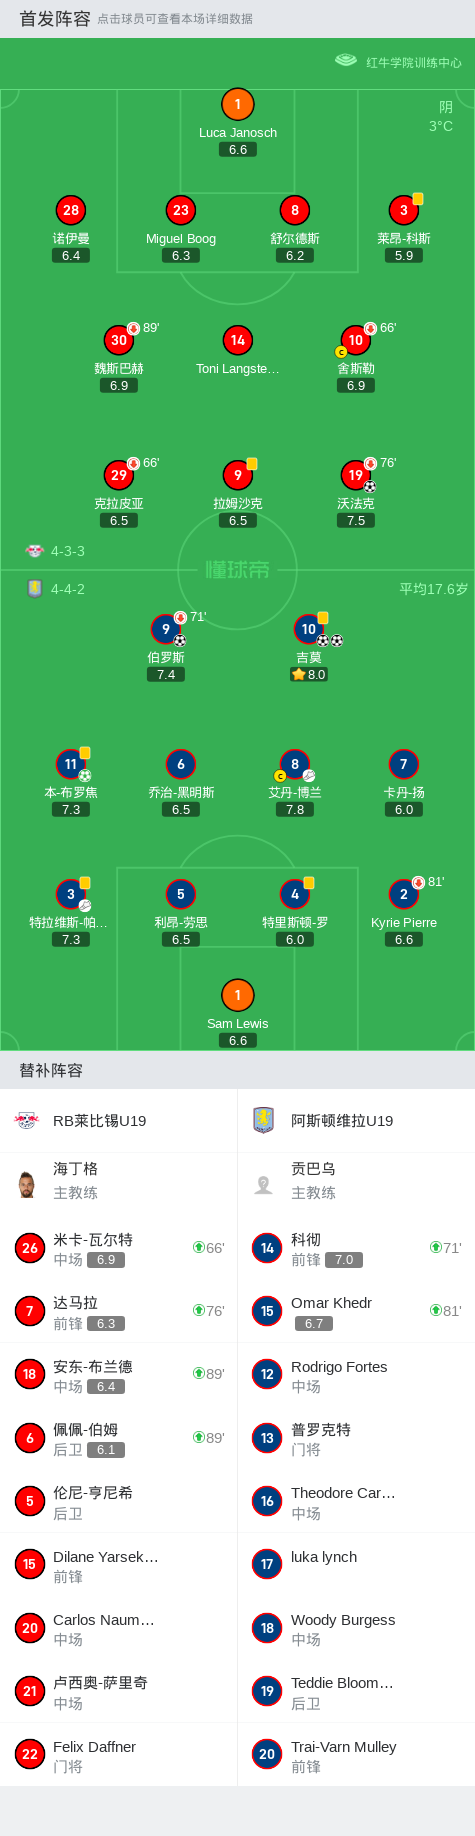Tap 吉莫 number 10 player badge
Image resolution: width=475 pixels, height=1836 pixels.
point(309,629)
